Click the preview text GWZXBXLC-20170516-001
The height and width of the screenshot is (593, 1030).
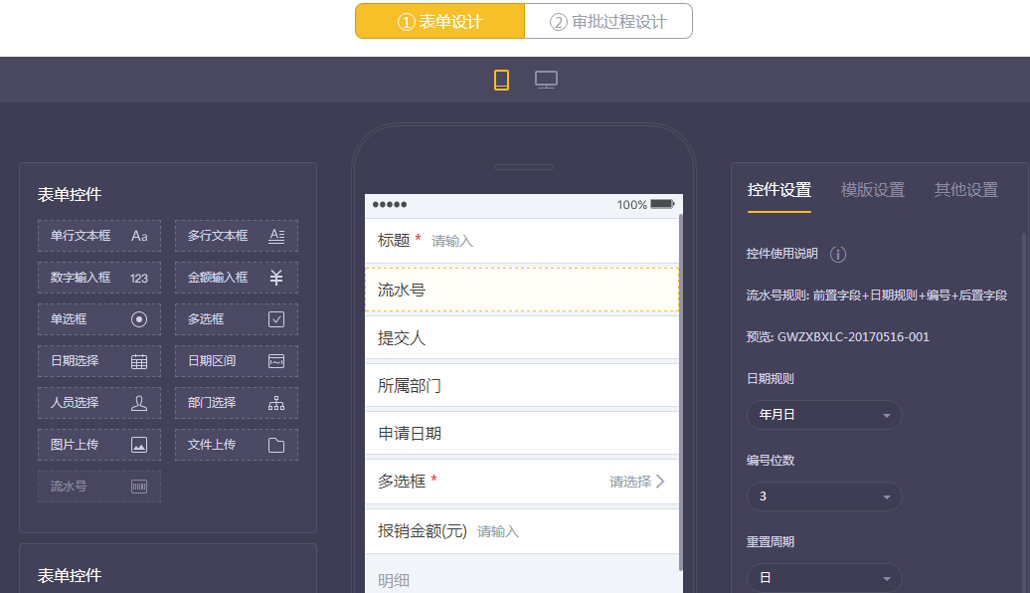853,337
